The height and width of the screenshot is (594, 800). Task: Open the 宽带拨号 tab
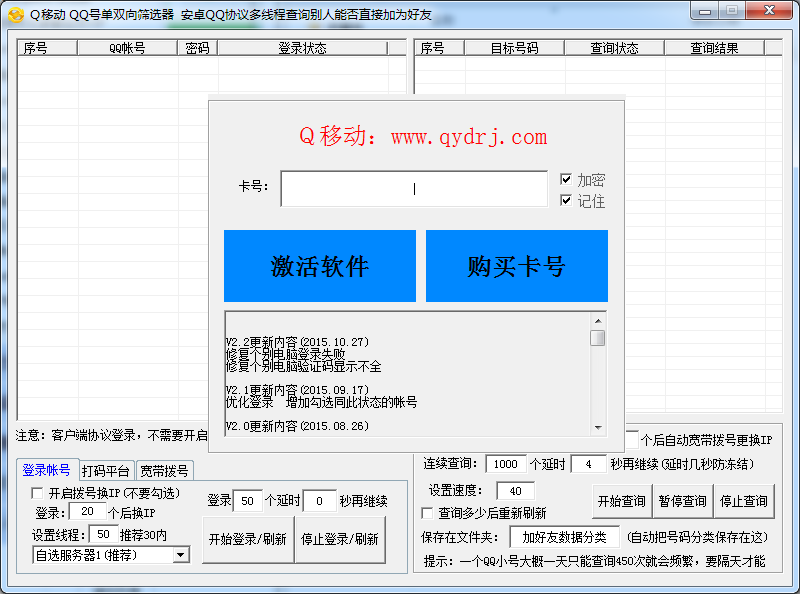tap(164, 471)
